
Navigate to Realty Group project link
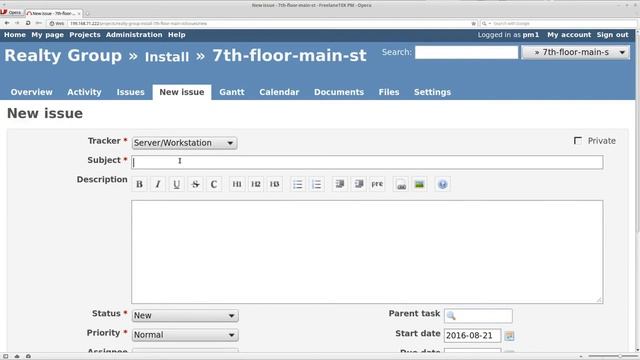point(63,56)
